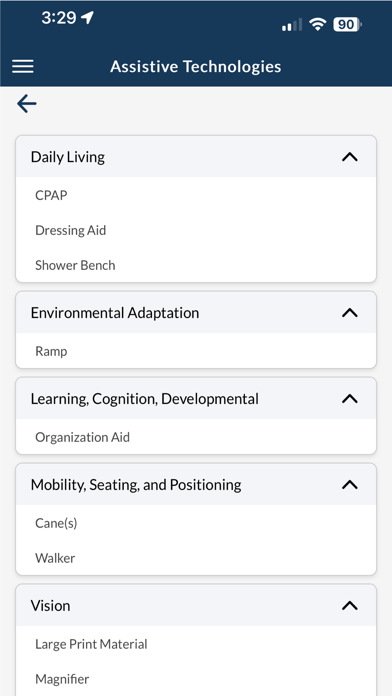Collapse the Vision section chevron
392x696 pixels.
[350, 605]
